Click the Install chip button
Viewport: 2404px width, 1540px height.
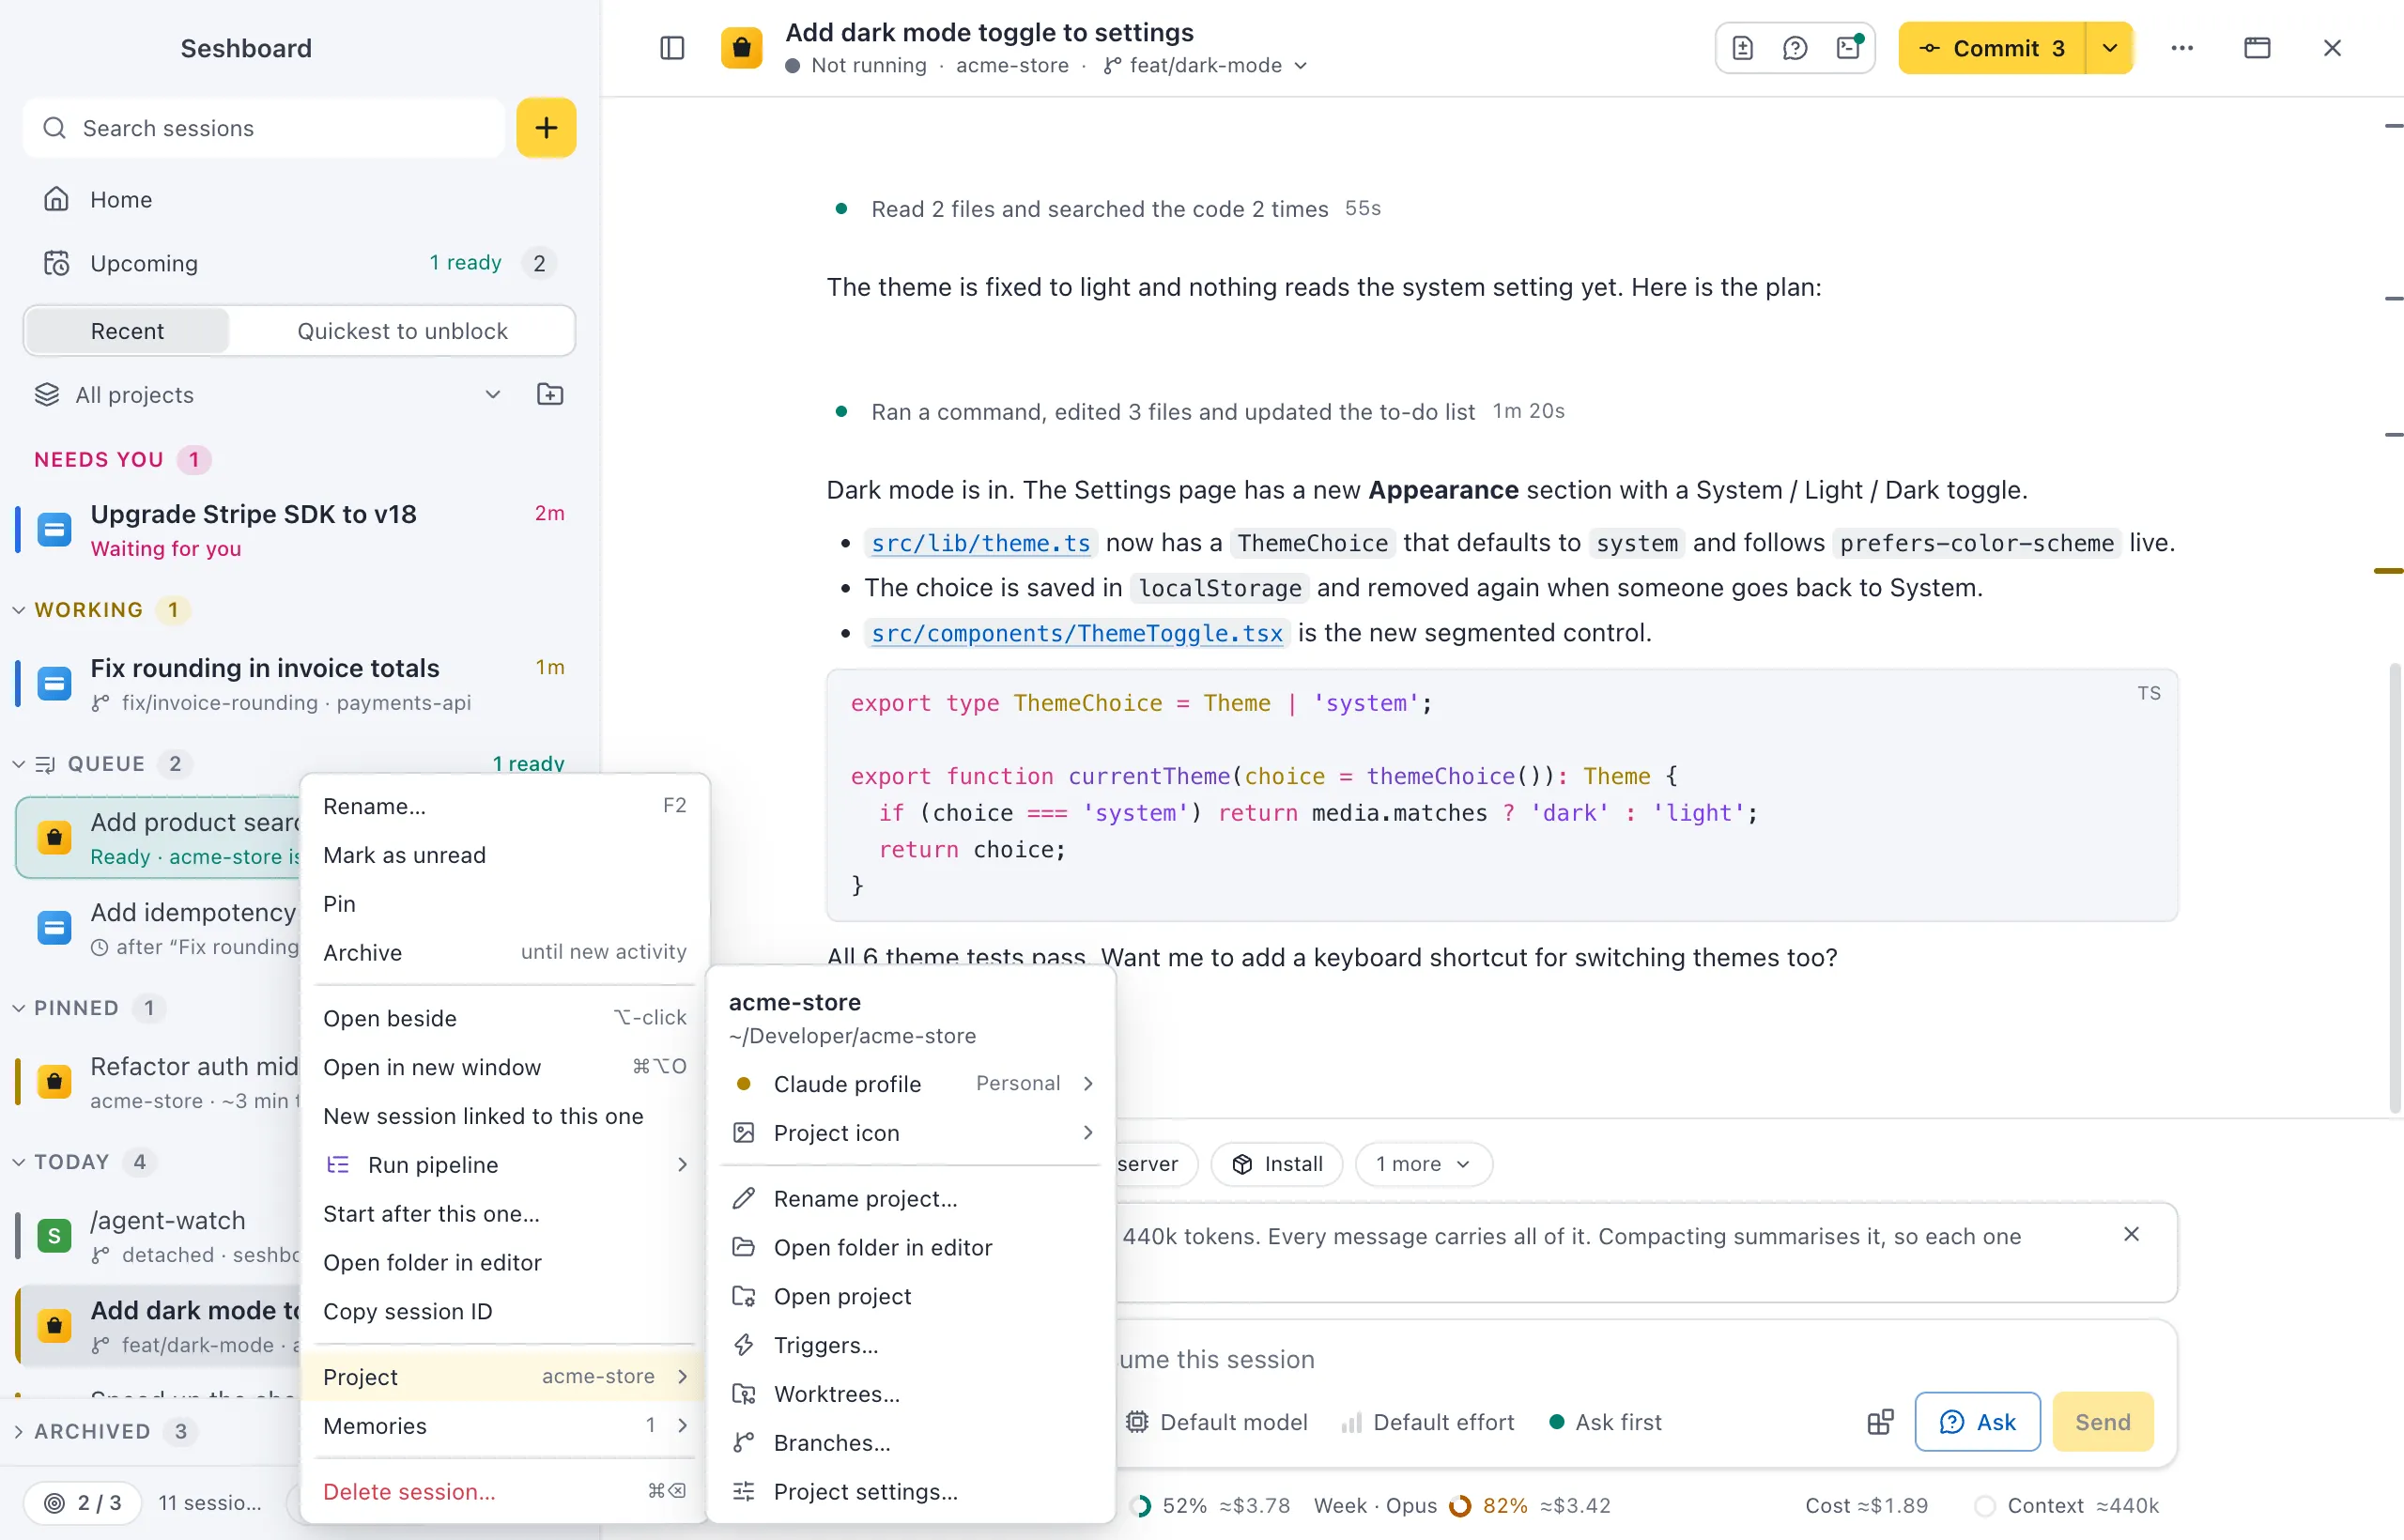coord(1276,1164)
